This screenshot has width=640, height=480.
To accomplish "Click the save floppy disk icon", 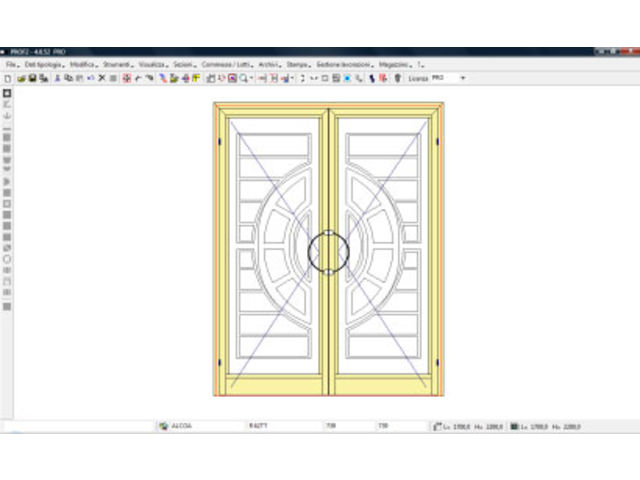I will tap(32, 78).
